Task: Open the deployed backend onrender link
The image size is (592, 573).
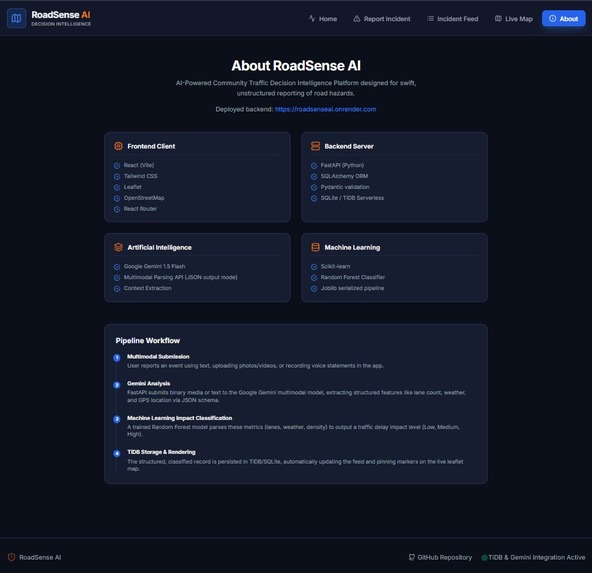Action: point(325,109)
